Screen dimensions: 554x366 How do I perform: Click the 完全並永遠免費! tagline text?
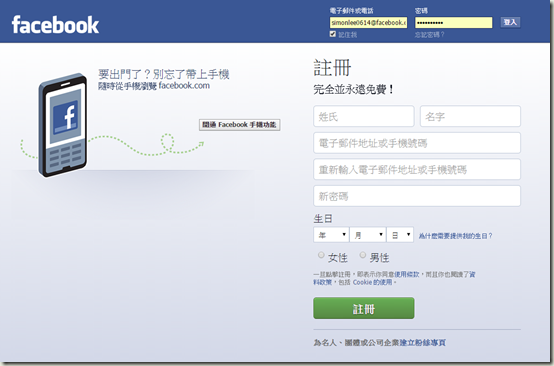click(x=354, y=90)
